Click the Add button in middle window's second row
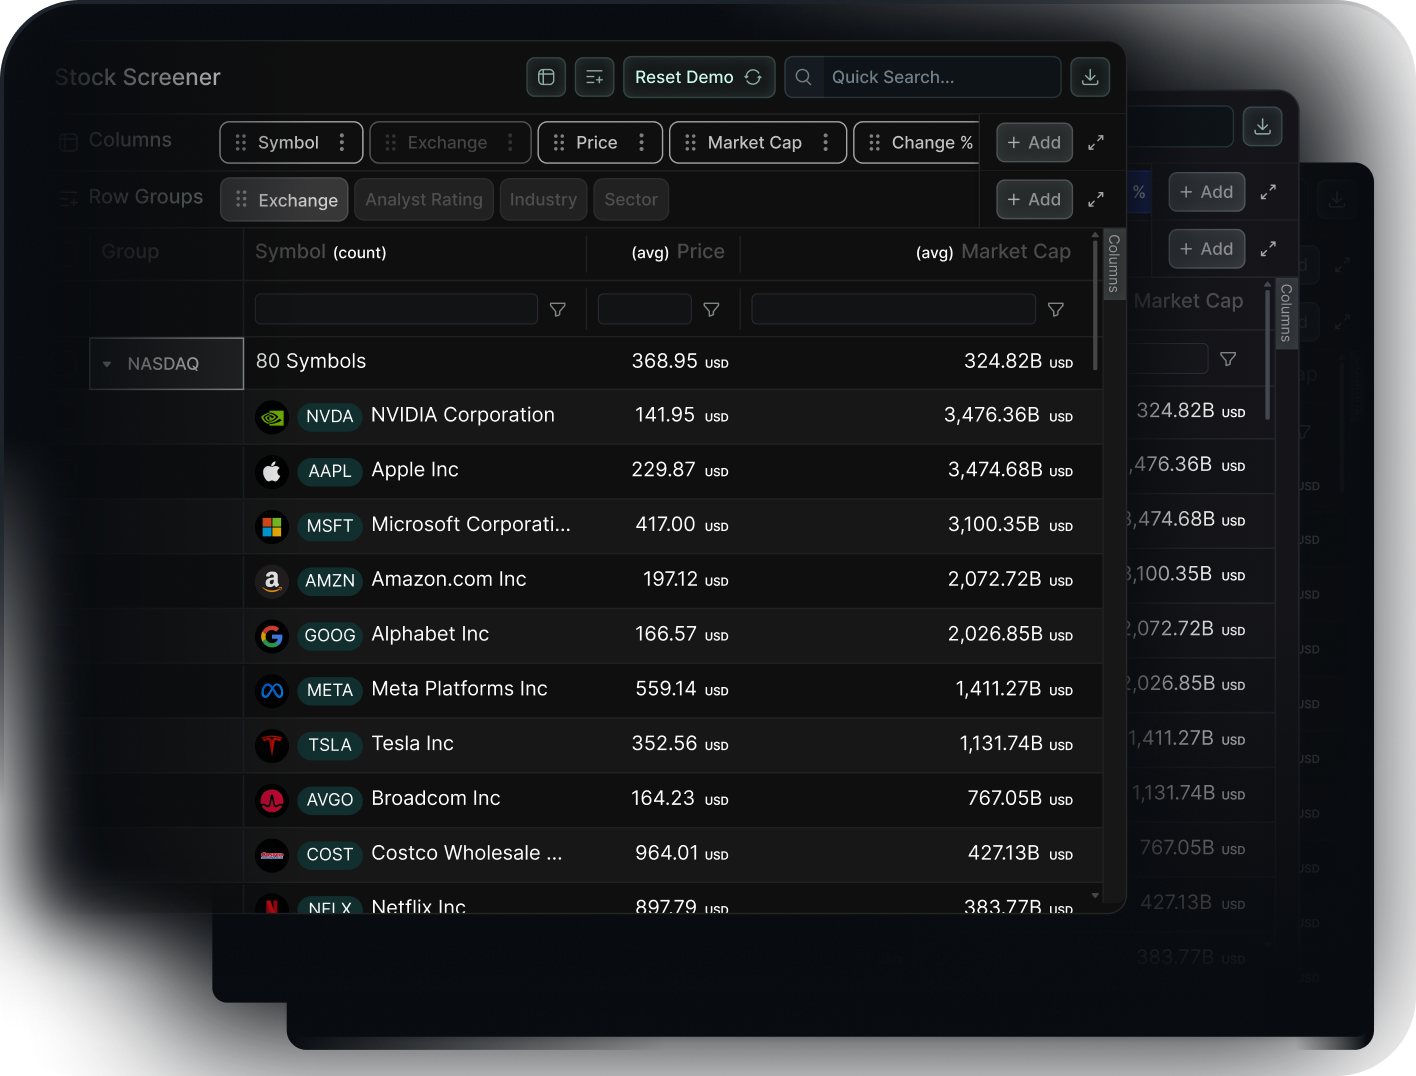Viewport: 1416px width, 1076px height. tap(1206, 249)
